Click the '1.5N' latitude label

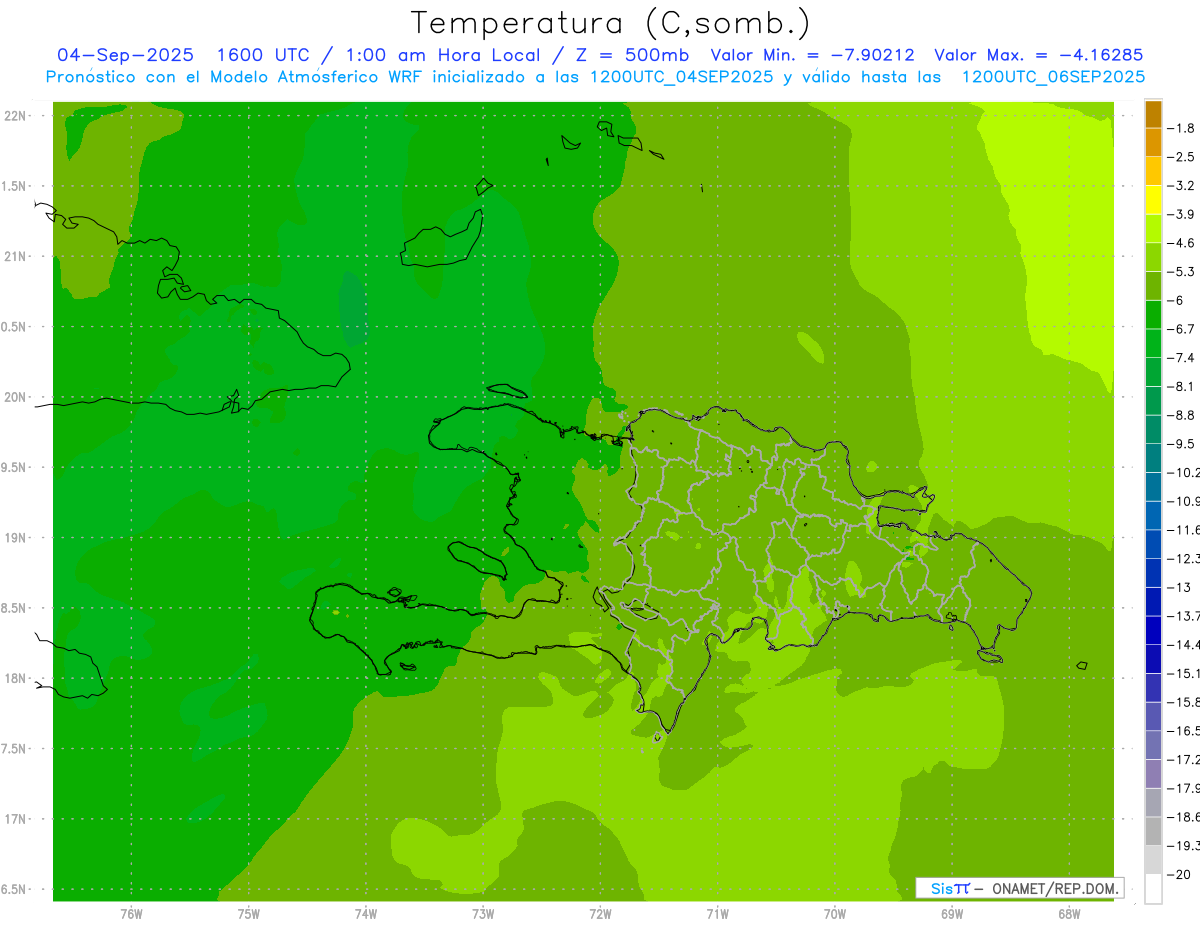coord(14,186)
